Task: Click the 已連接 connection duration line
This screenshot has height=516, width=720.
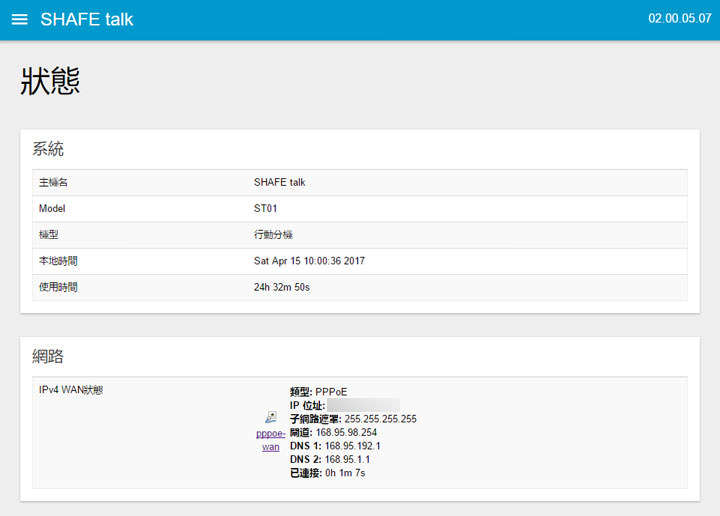Action: pyautogui.click(x=327, y=473)
